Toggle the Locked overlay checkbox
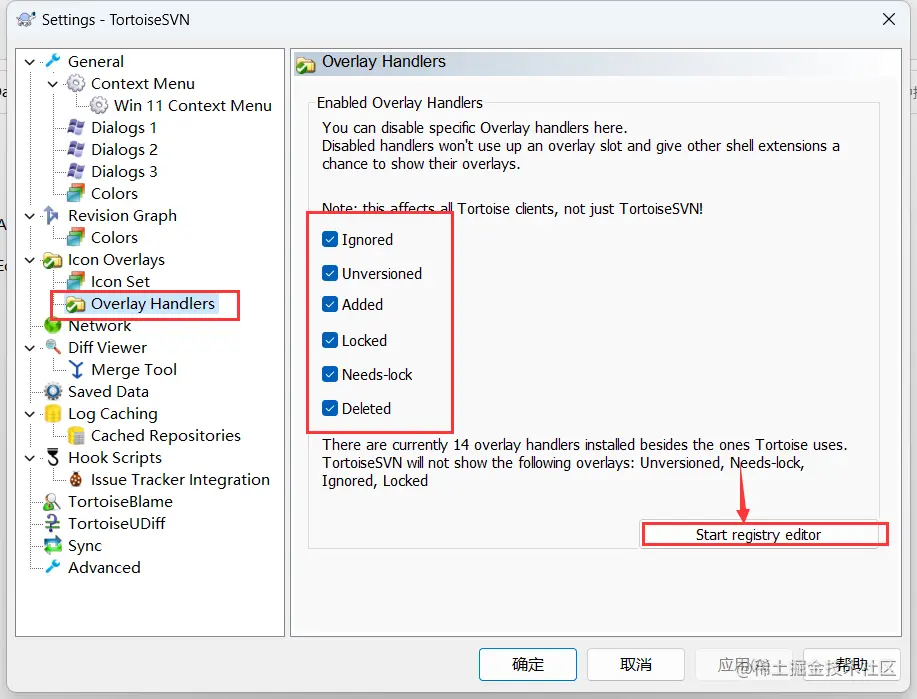Image resolution: width=917 pixels, height=699 pixels. 330,340
